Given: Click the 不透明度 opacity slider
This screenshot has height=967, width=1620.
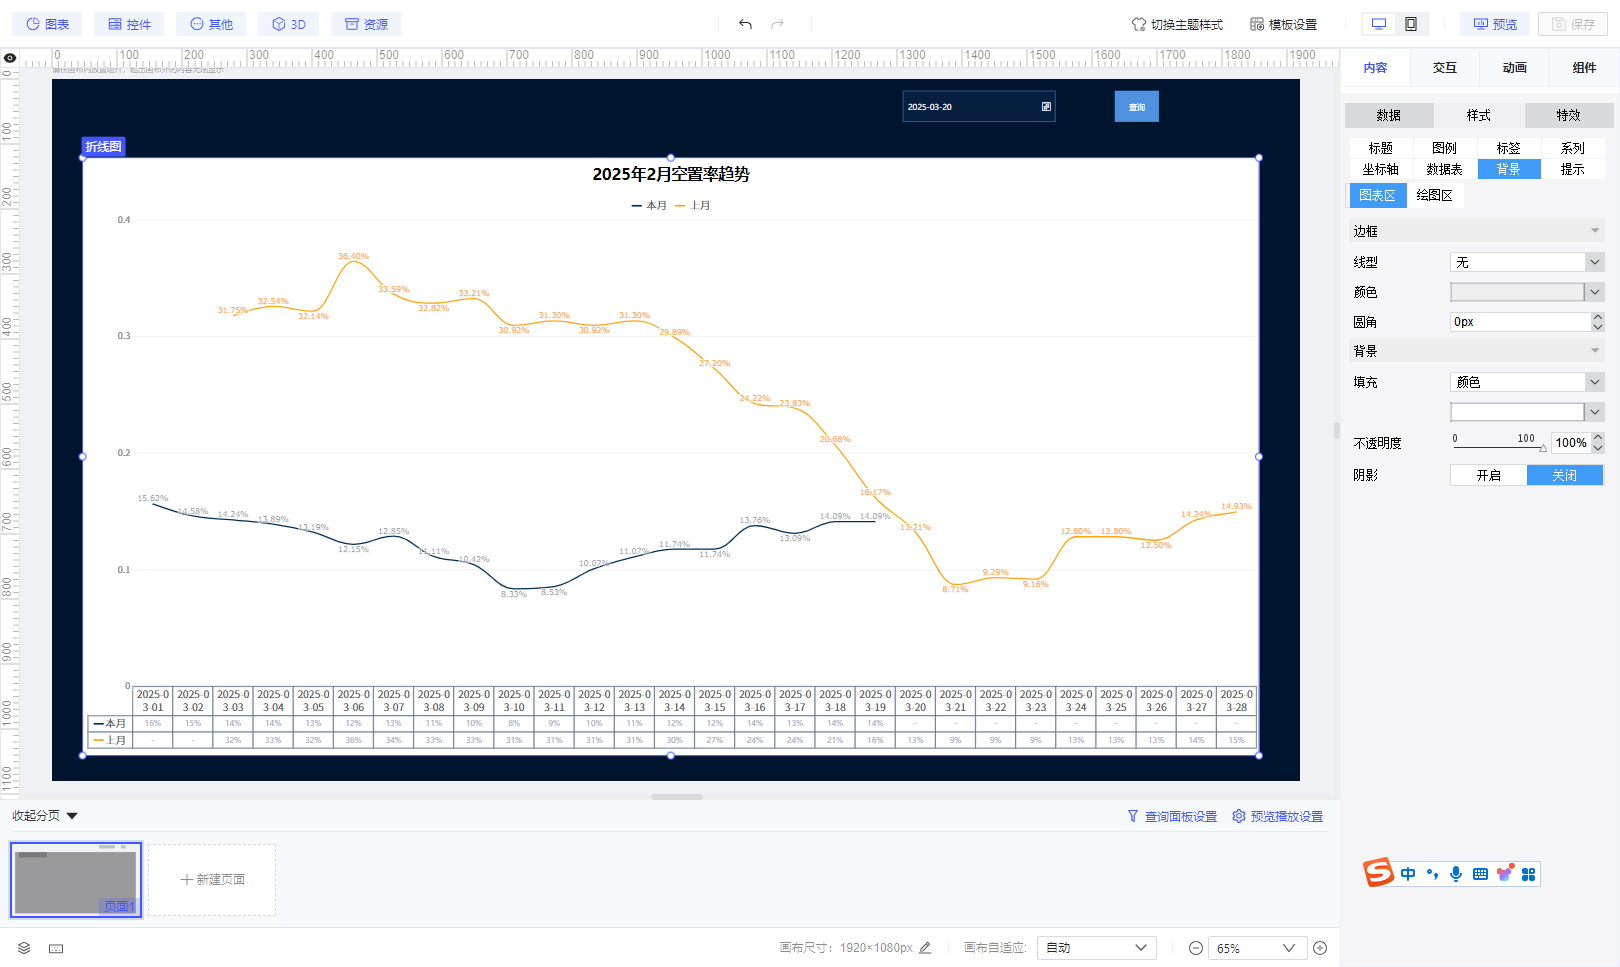Looking at the screenshot, I should [1498, 447].
